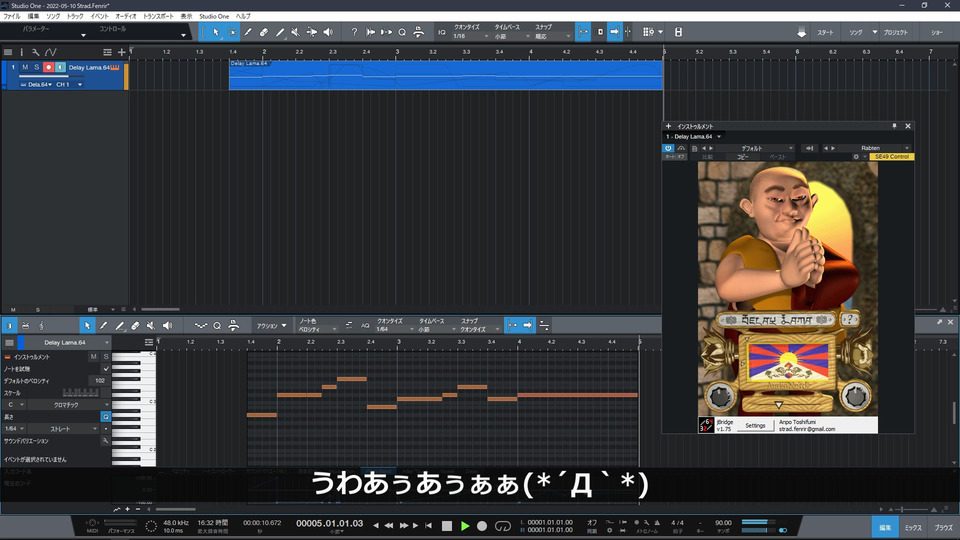
Task: Open the アクション dropdown in editor
Action: [x=271, y=326]
